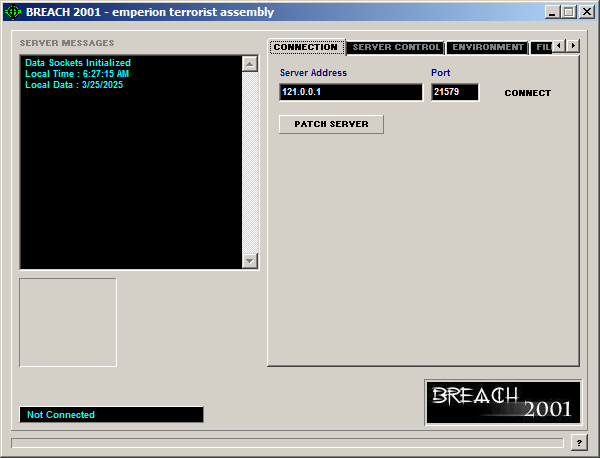The width and height of the screenshot is (600, 458).
Task: Click the BREACH 2001 logo image
Action: (x=502, y=401)
